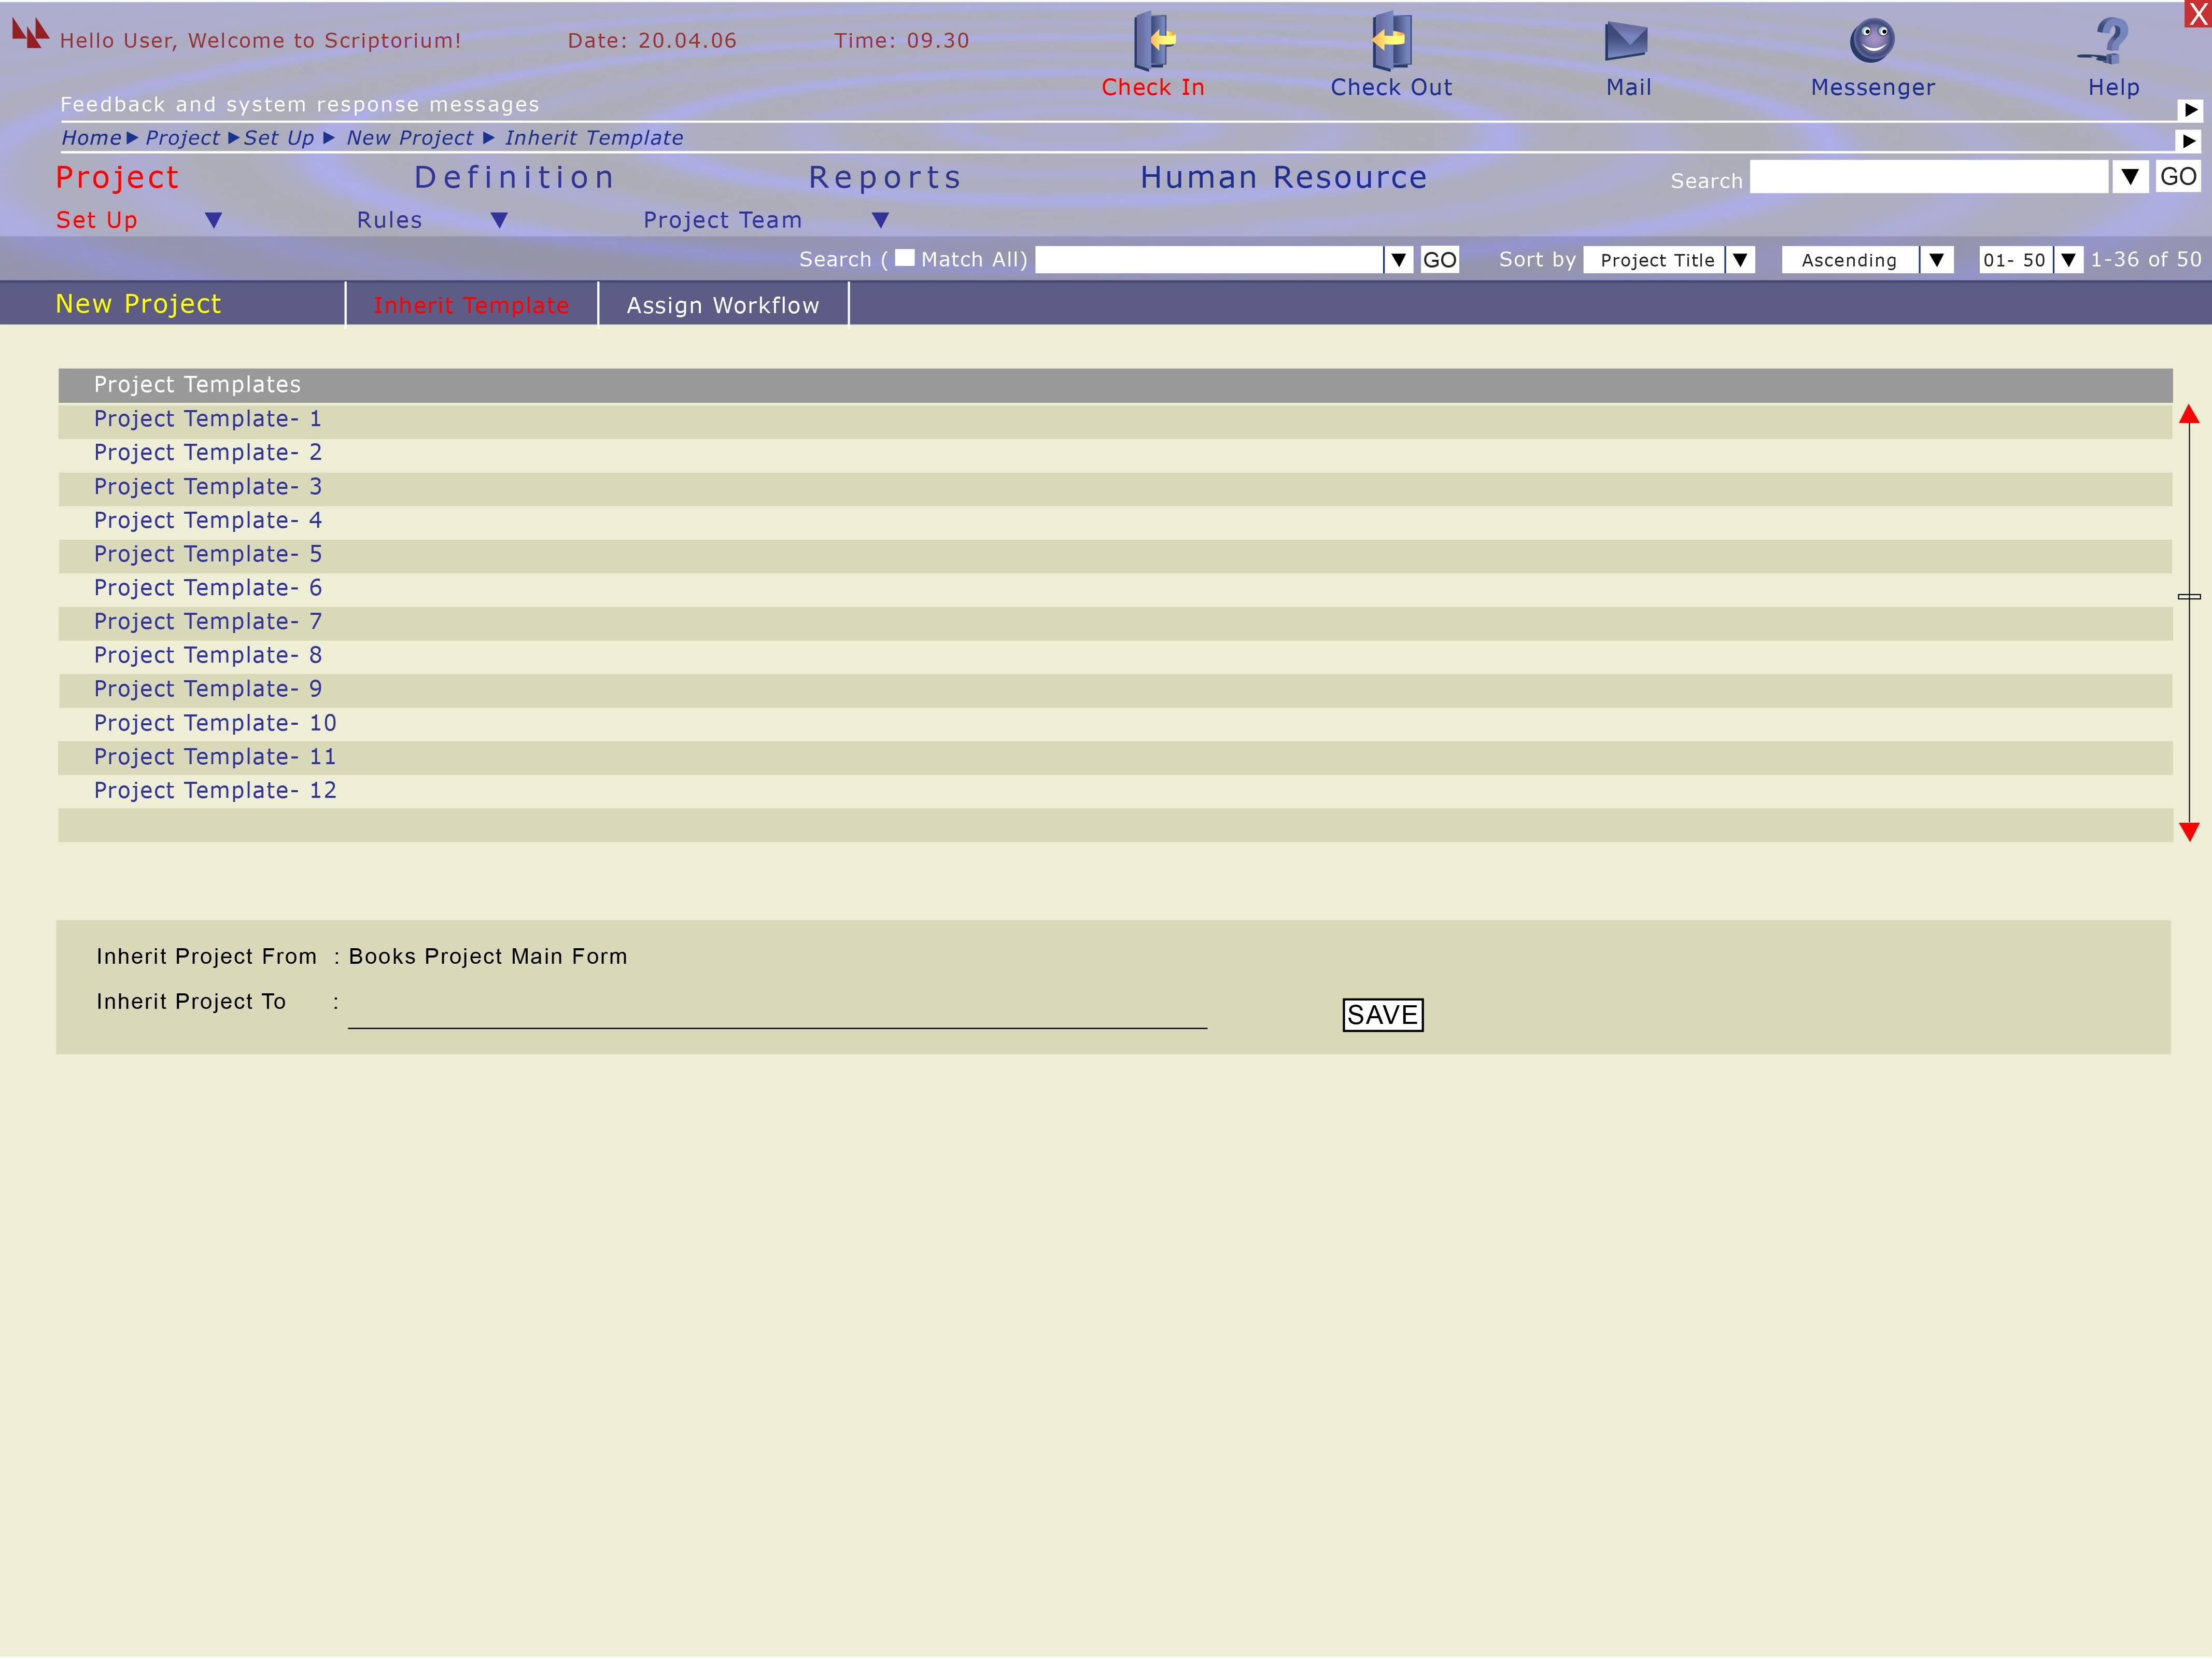The height and width of the screenshot is (1659, 2212).
Task: Open the Mail envelope icon
Action: pyautogui.click(x=1626, y=41)
